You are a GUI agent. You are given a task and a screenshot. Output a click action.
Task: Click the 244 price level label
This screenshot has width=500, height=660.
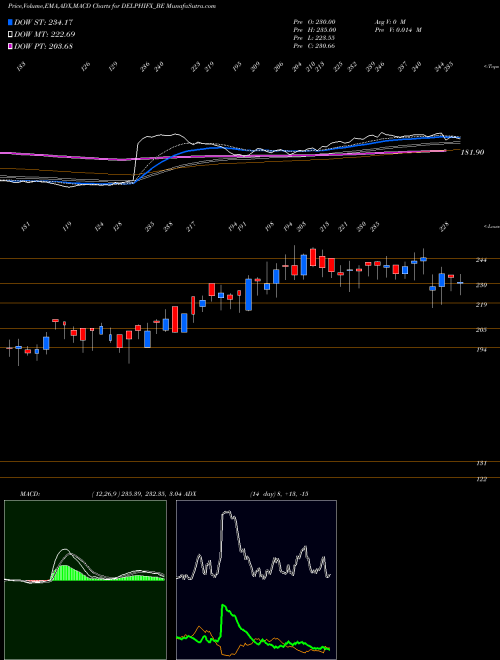[x=481, y=261]
